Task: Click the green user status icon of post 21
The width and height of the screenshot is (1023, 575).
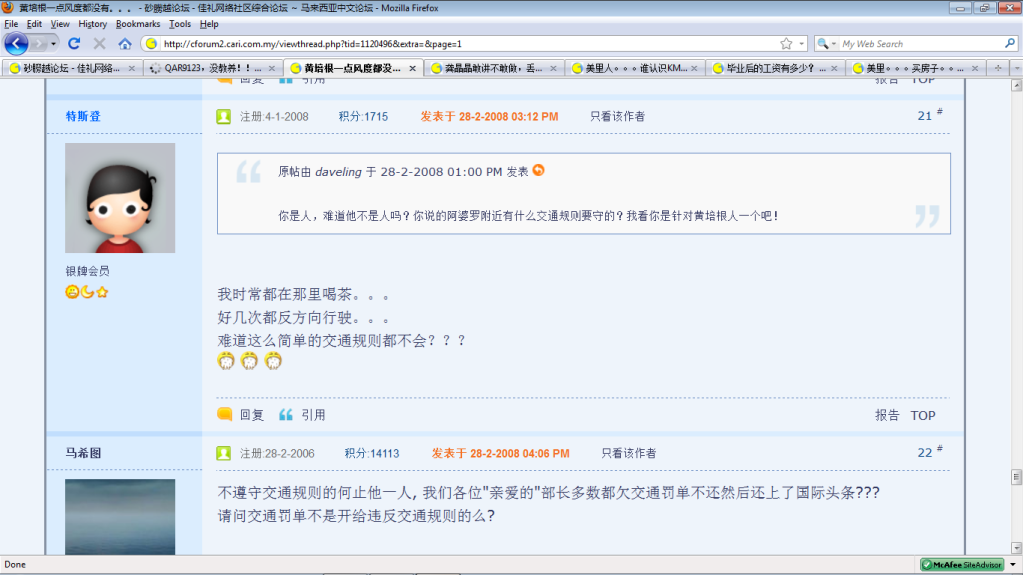Action: 224,117
